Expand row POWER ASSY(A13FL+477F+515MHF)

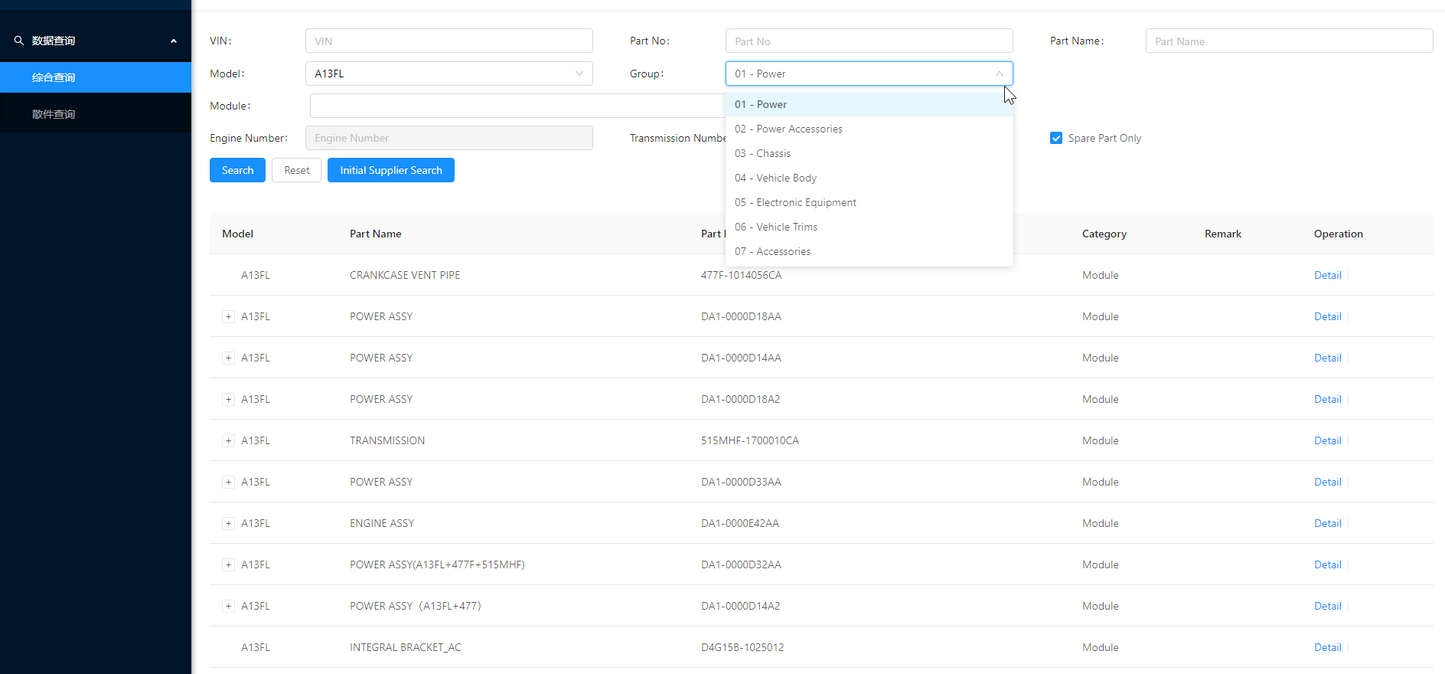pyautogui.click(x=228, y=565)
